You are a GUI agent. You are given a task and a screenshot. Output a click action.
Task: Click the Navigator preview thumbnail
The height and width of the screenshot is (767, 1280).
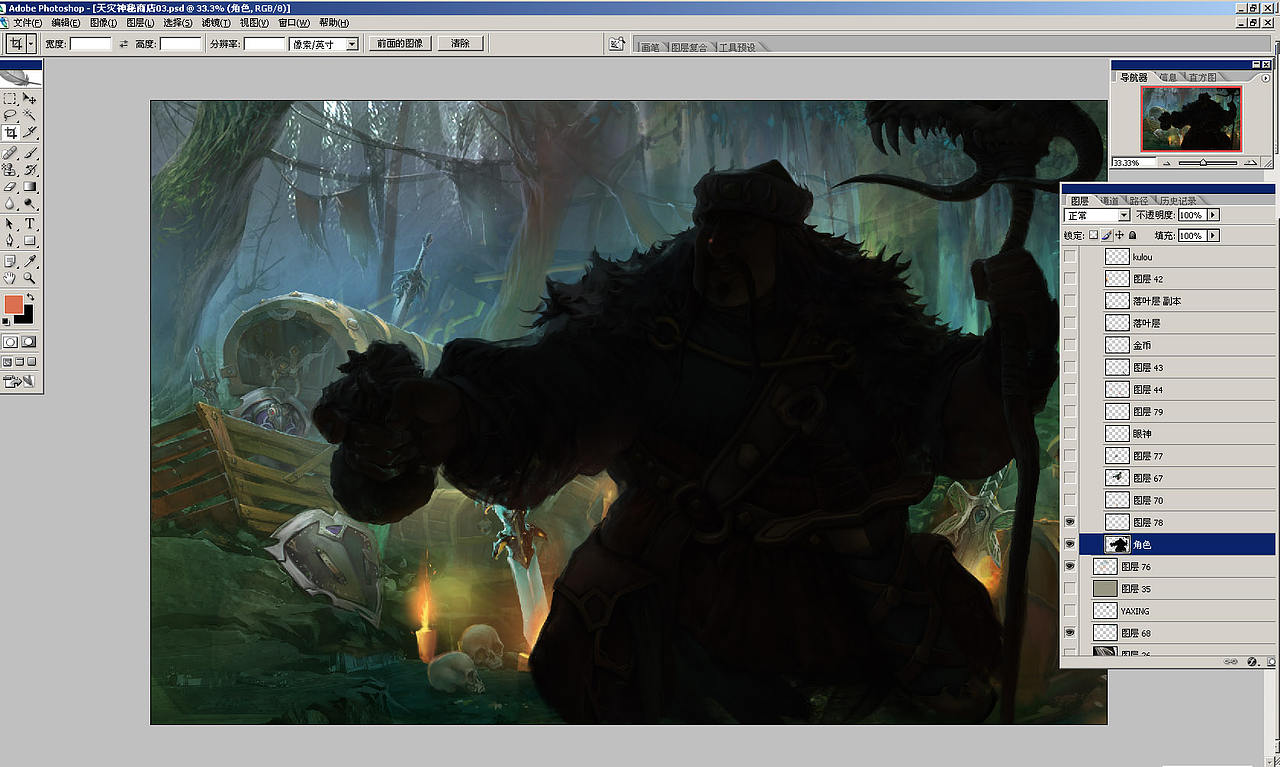(1191, 119)
